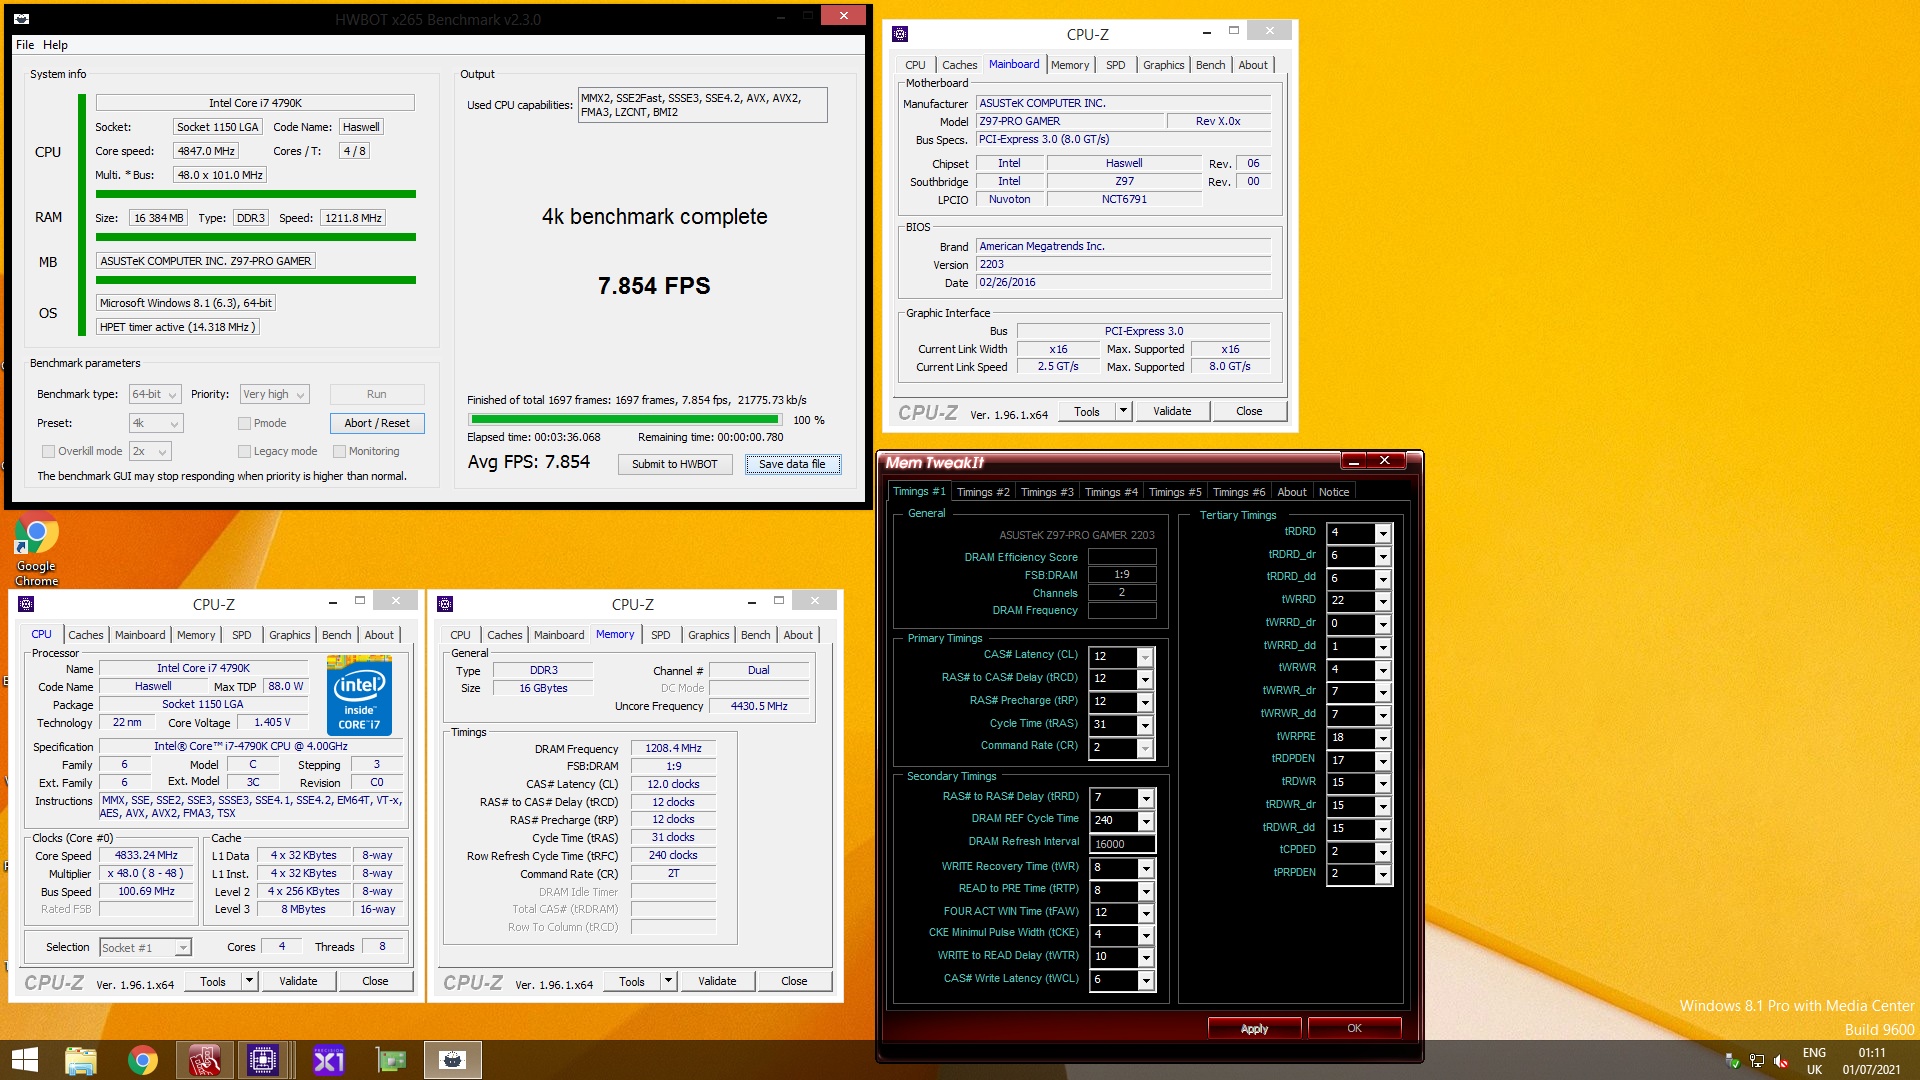Click the CPU-Z Memory window title icon
Image resolution: width=1920 pixels, height=1080 pixels.
tap(446, 604)
